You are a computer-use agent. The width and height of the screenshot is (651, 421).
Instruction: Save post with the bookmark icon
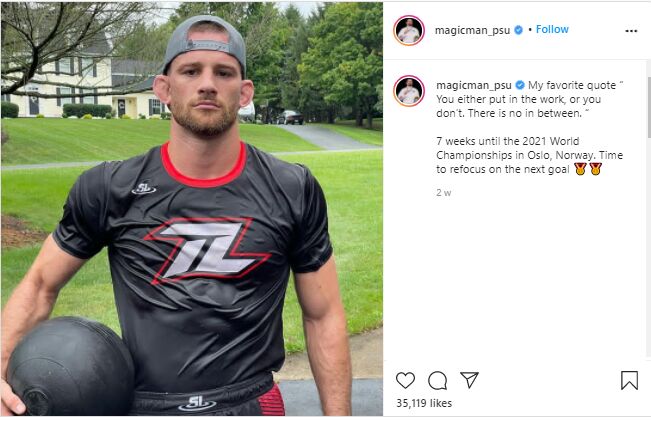629,380
